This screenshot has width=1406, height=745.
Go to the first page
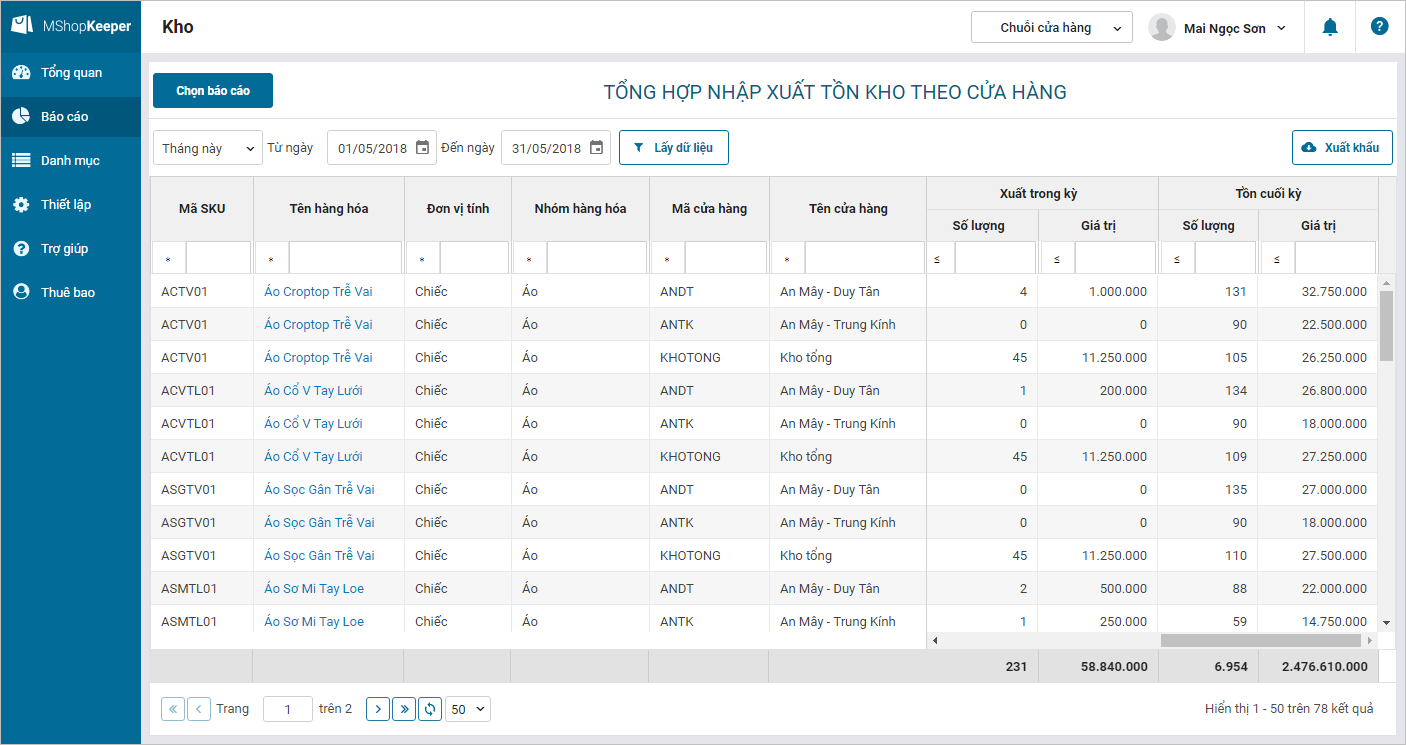point(173,709)
